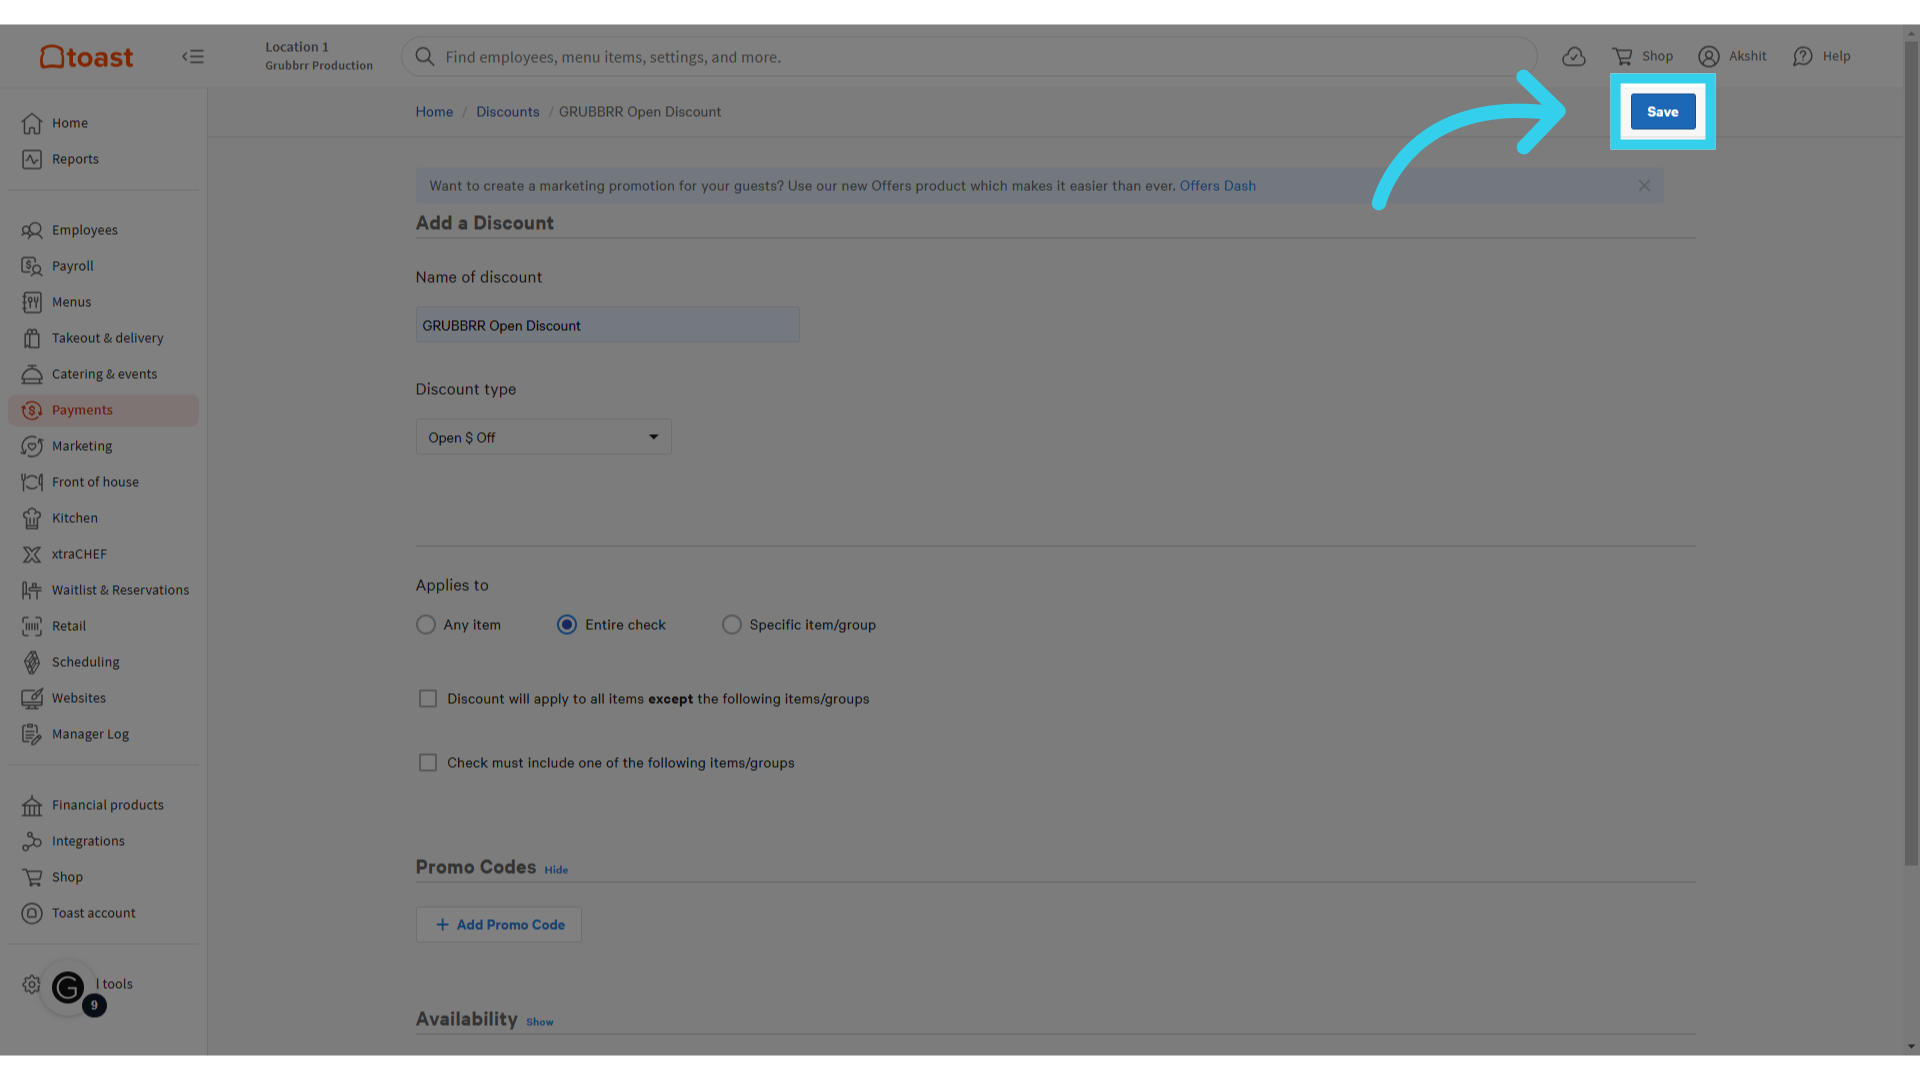Click the Takeout & delivery bag icon
This screenshot has width=1920, height=1080.
pyautogui.click(x=32, y=338)
